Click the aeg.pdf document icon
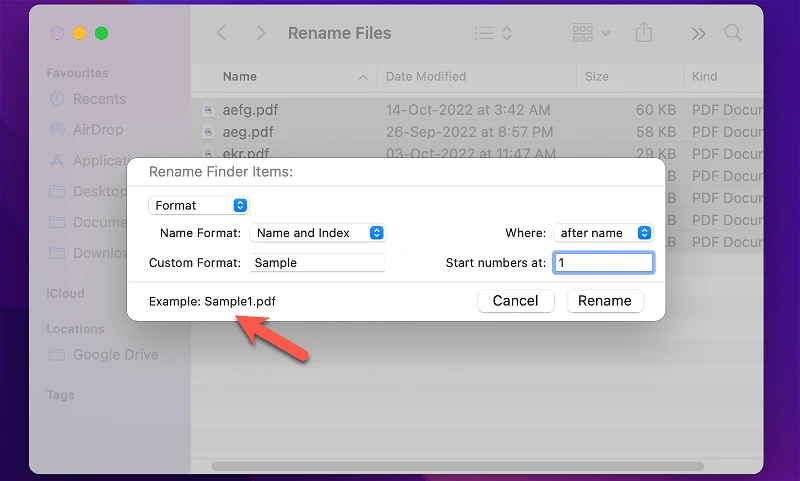 208,132
